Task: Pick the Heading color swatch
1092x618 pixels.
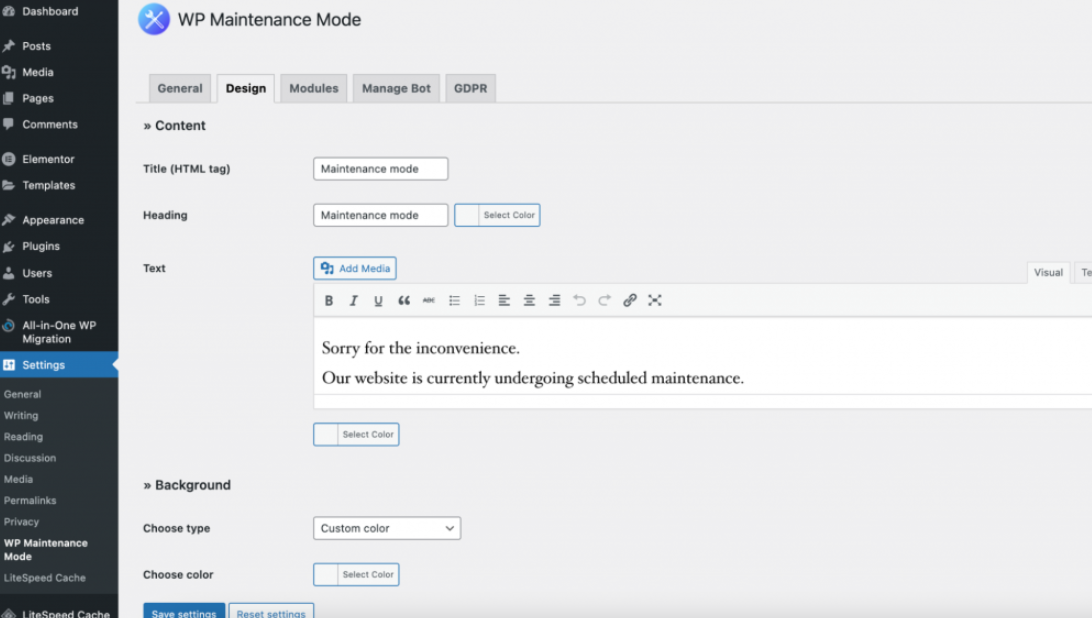Action: (x=497, y=215)
